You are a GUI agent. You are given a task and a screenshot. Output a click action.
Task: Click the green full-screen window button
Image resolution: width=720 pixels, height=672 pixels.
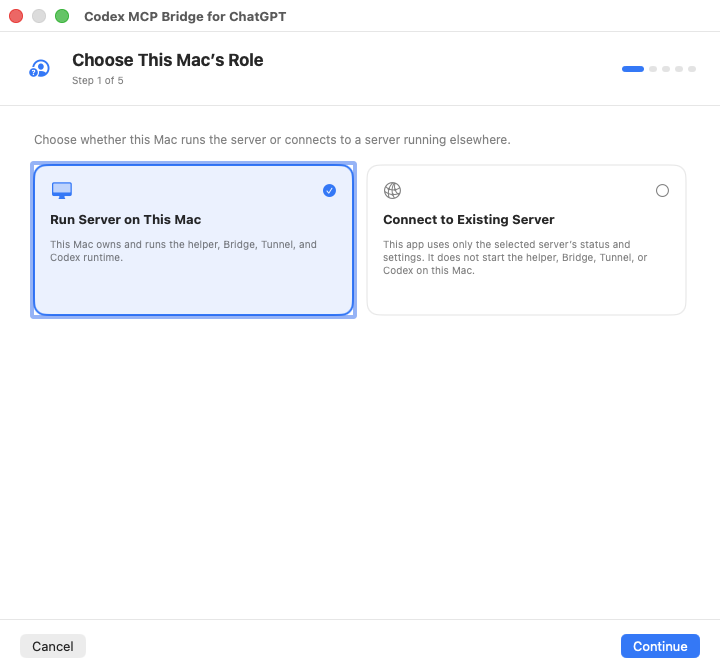62,16
